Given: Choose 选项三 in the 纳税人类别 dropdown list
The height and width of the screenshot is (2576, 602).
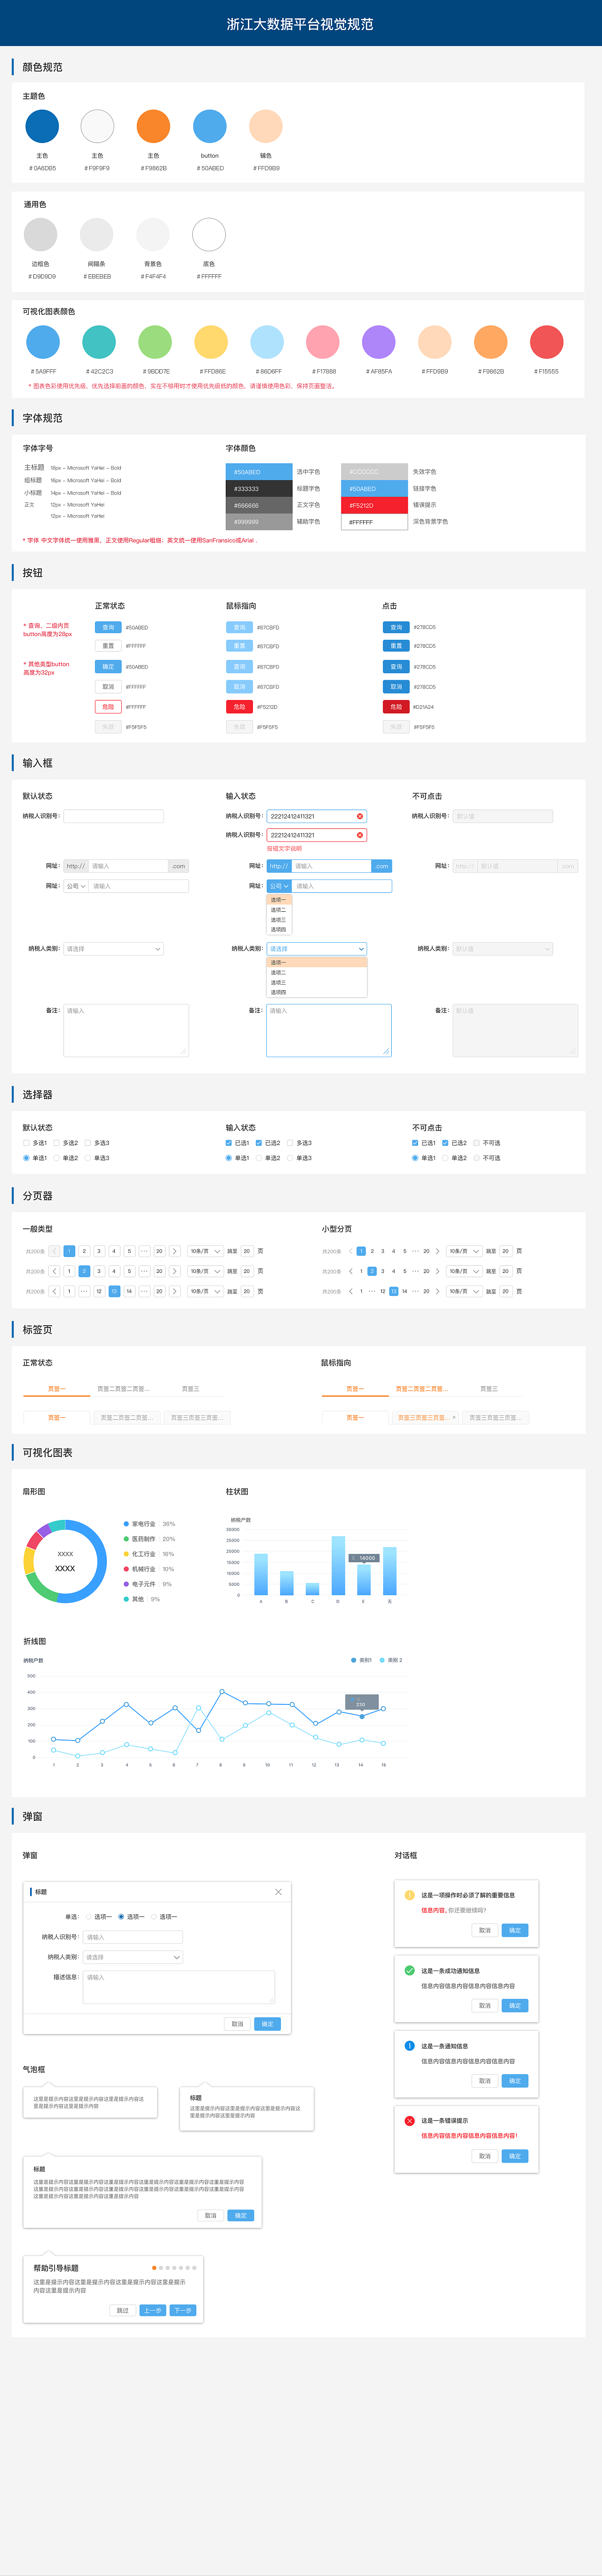Looking at the screenshot, I should coord(316,983).
